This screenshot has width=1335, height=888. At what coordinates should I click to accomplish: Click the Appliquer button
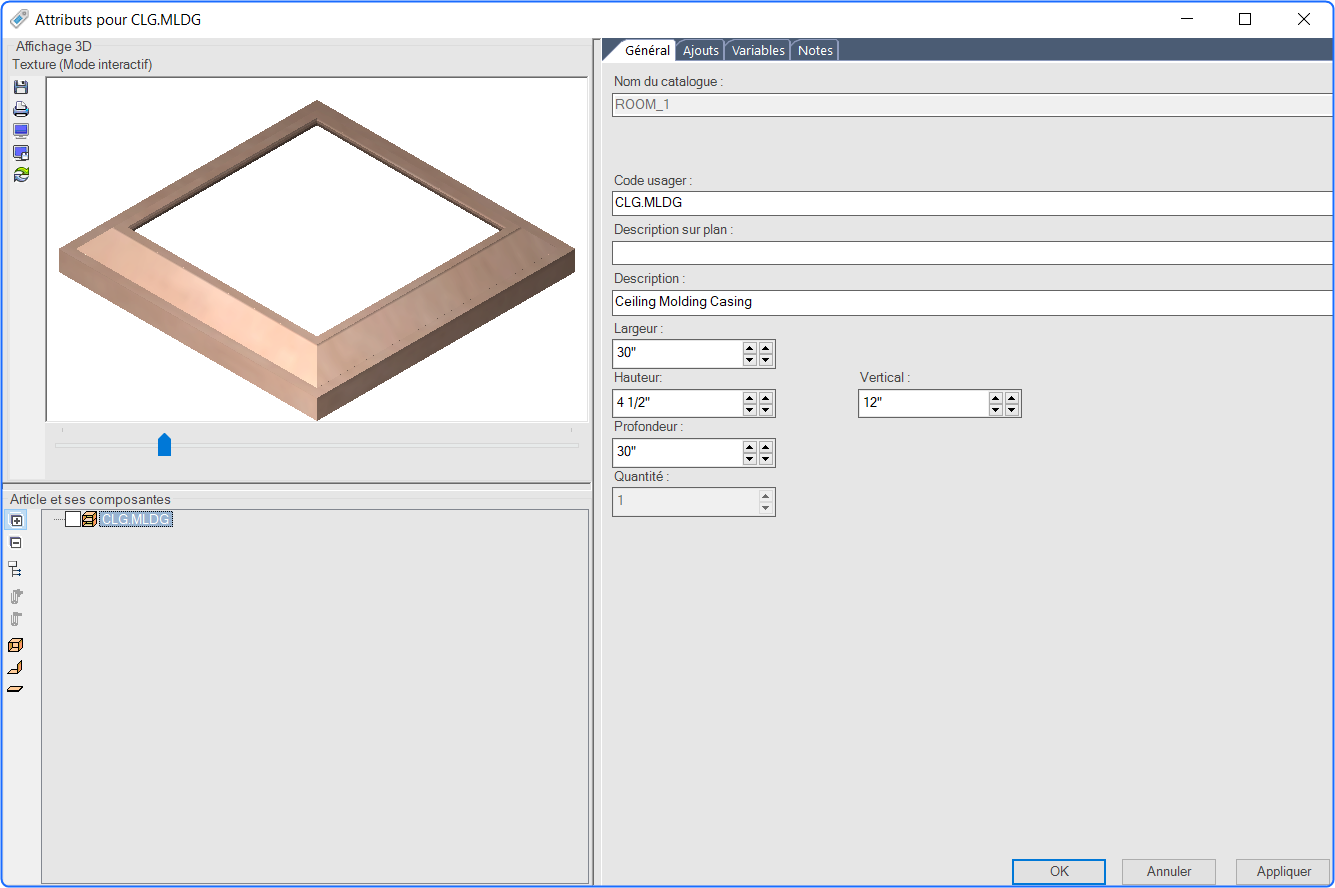point(1284,871)
